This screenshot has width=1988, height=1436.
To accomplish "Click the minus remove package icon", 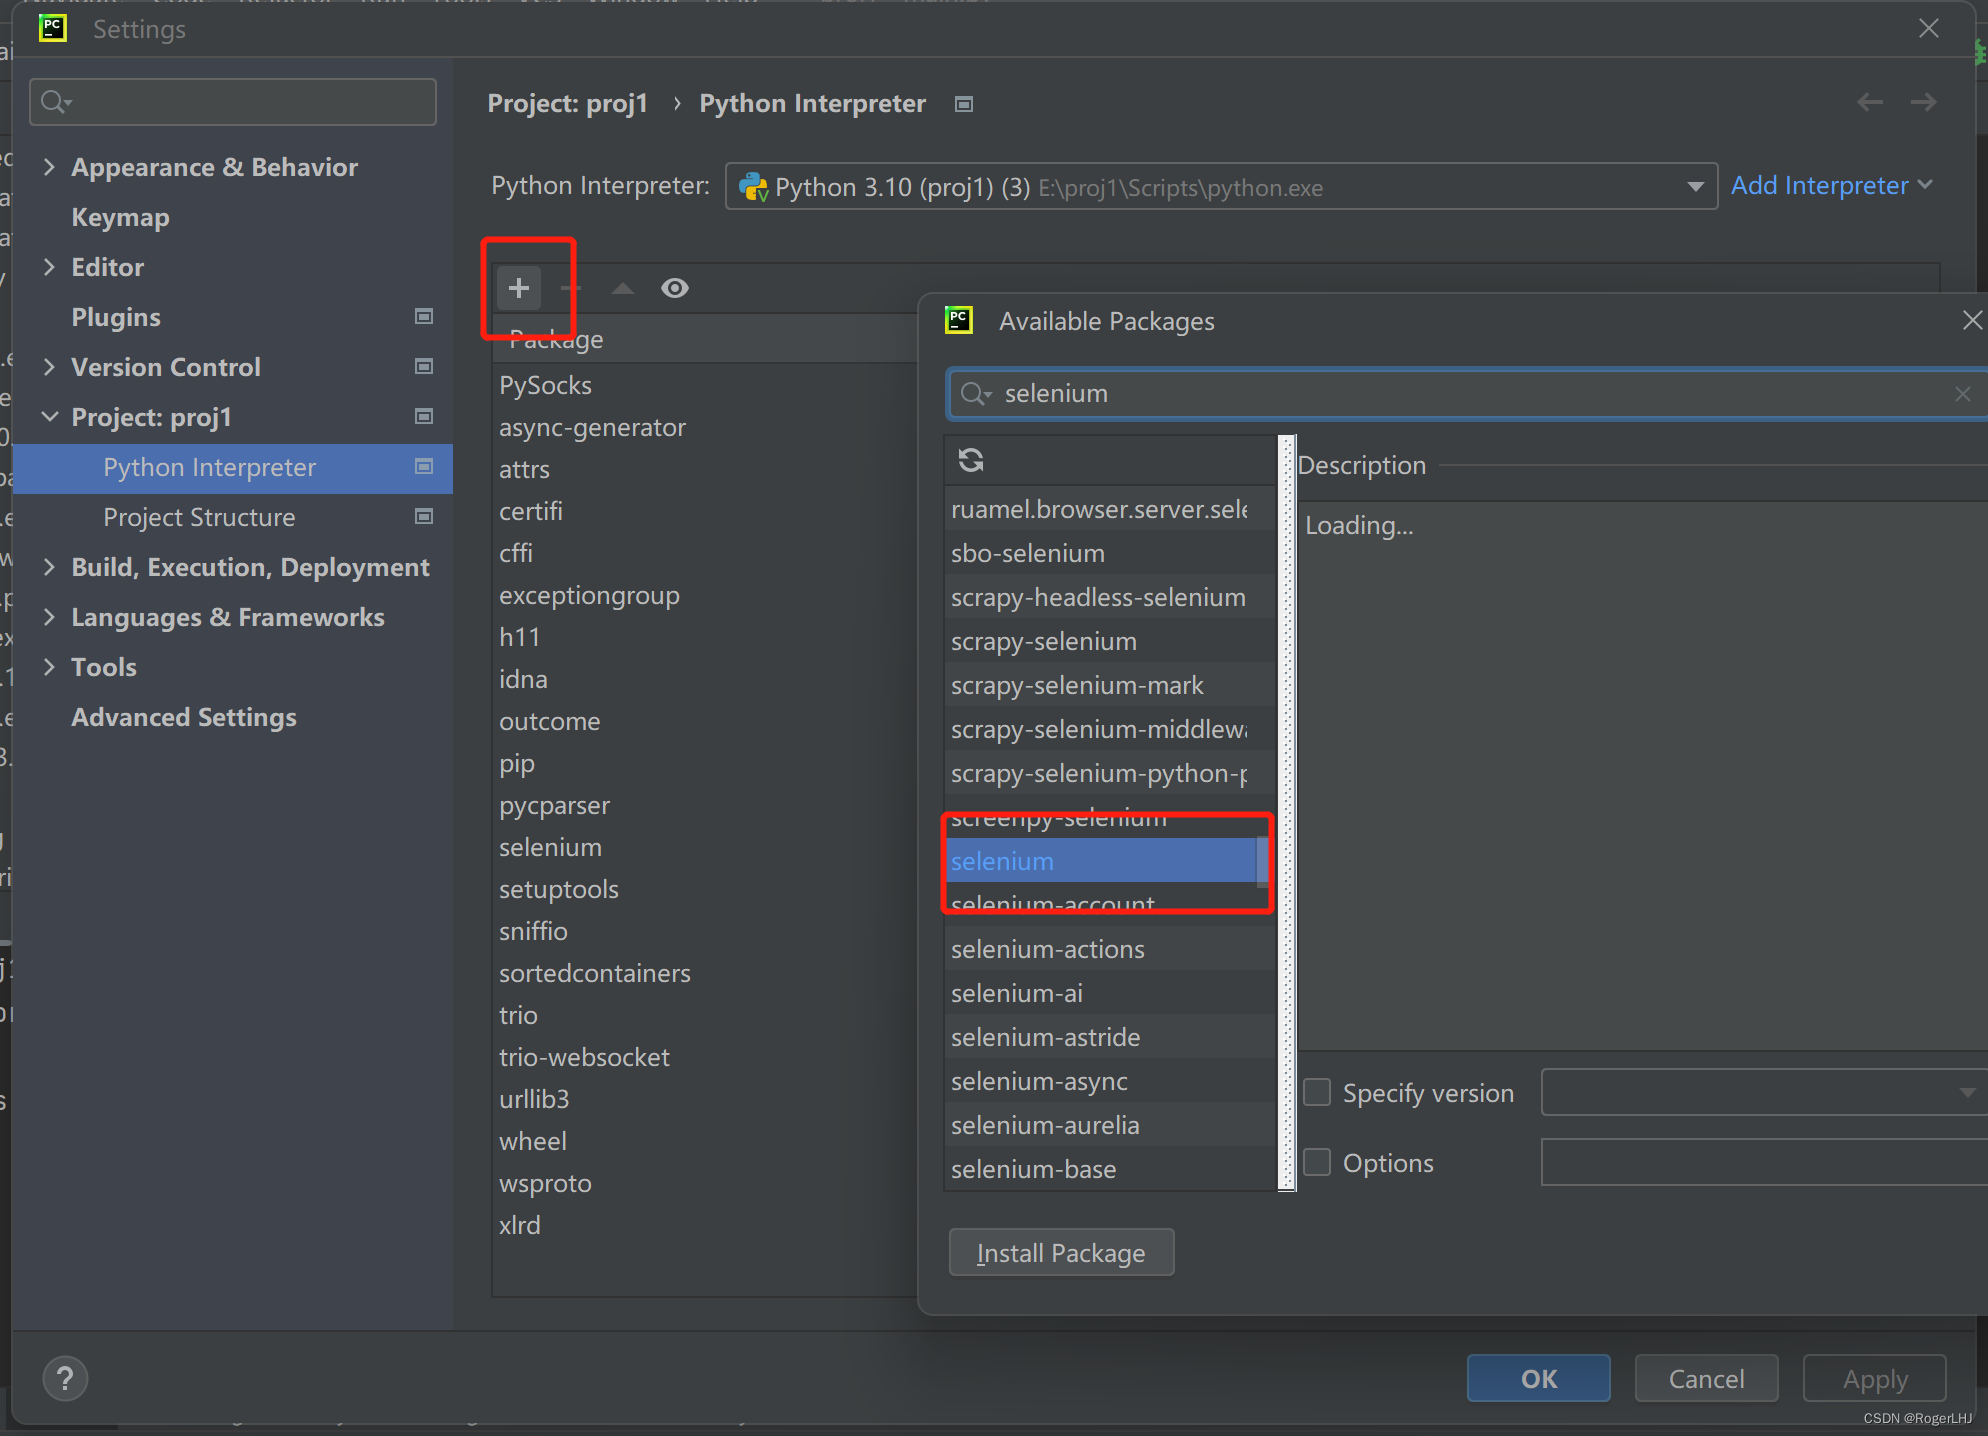I will coord(571,288).
